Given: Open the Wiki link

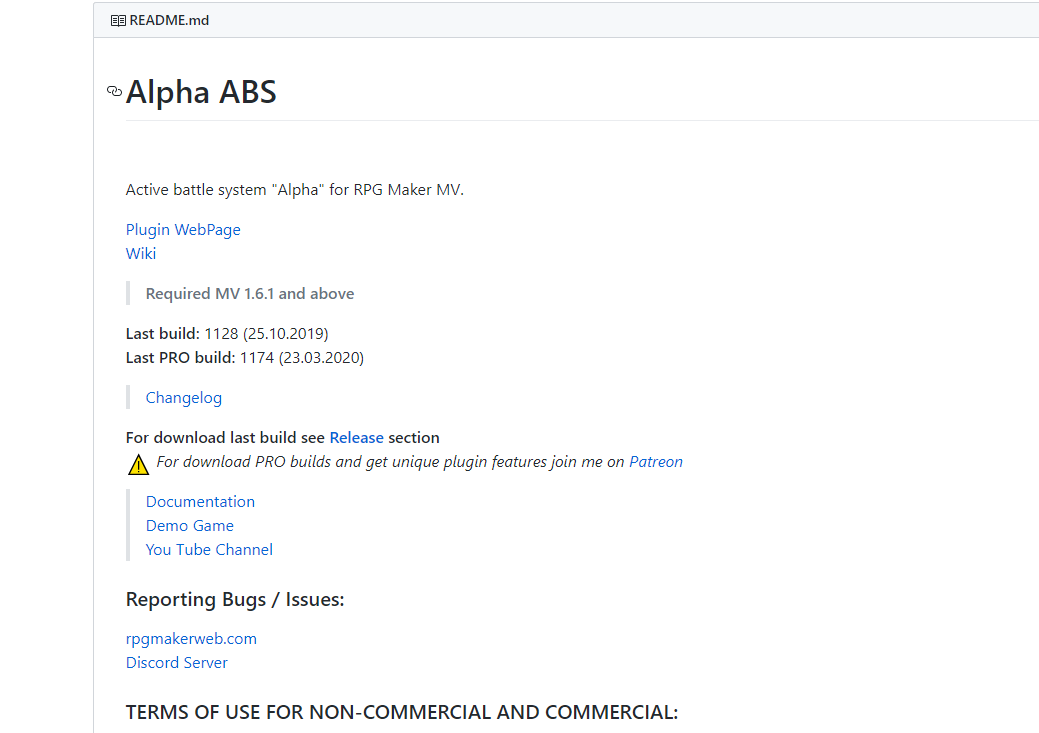Looking at the screenshot, I should tap(141, 254).
